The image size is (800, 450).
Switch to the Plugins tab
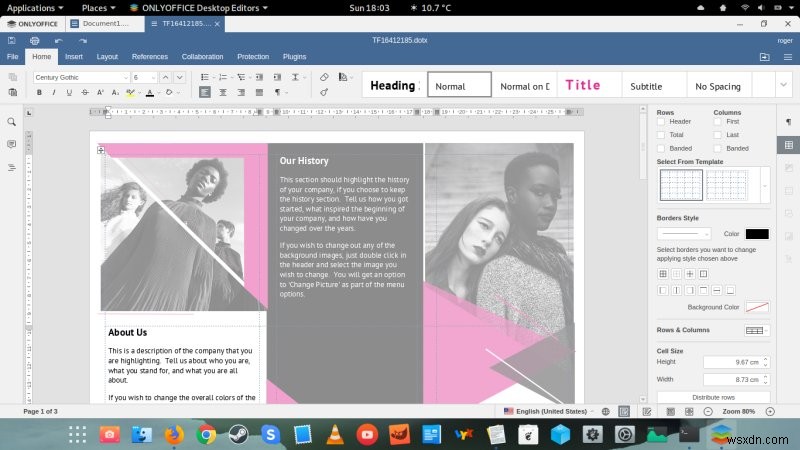tap(294, 57)
